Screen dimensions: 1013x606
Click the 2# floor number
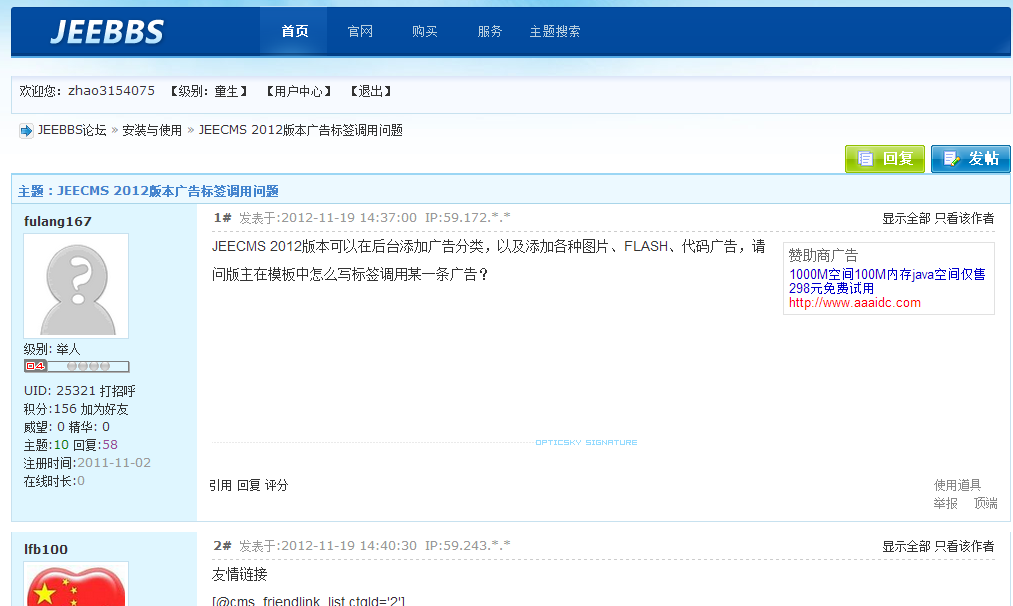point(222,546)
